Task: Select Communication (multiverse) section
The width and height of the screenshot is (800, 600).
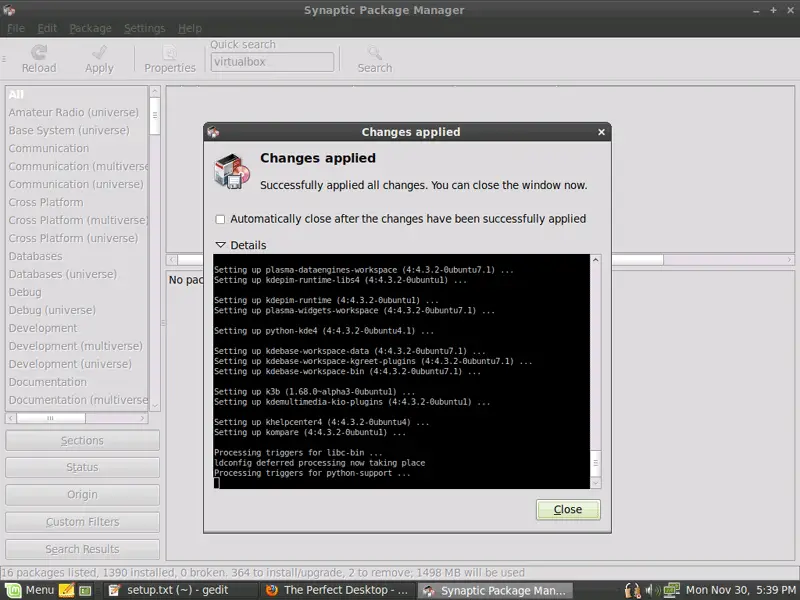Action: point(77,166)
